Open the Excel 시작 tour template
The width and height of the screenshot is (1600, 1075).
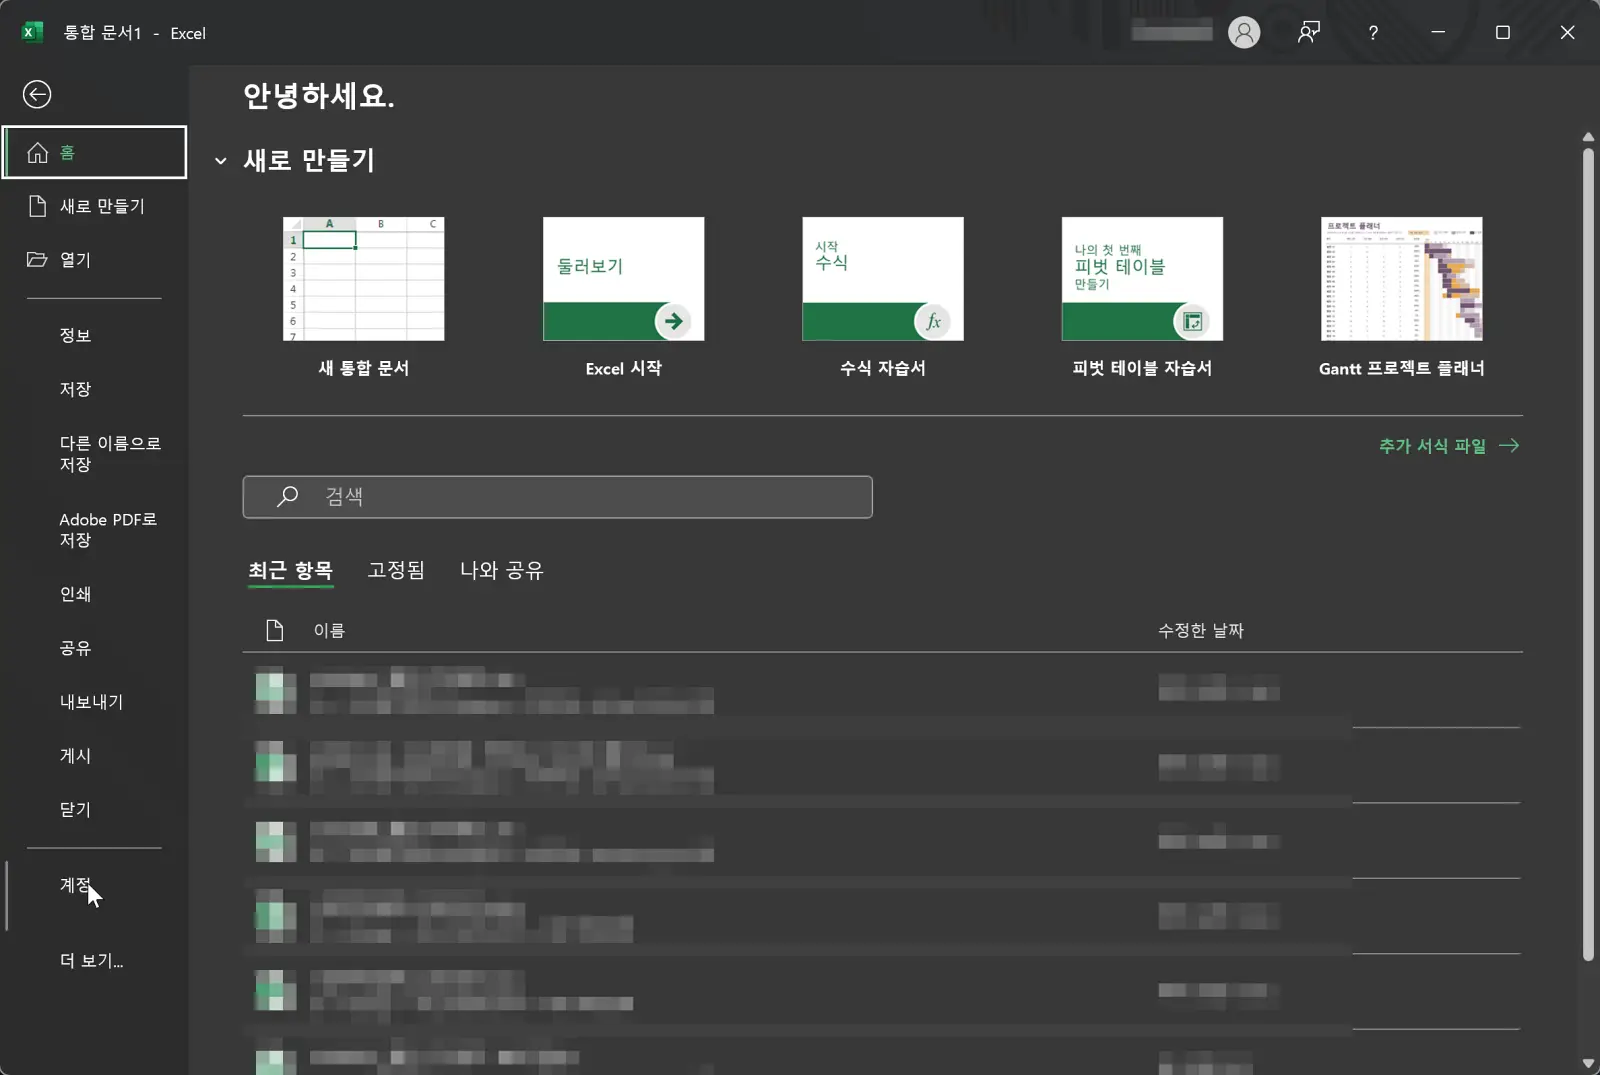pyautogui.click(x=623, y=298)
